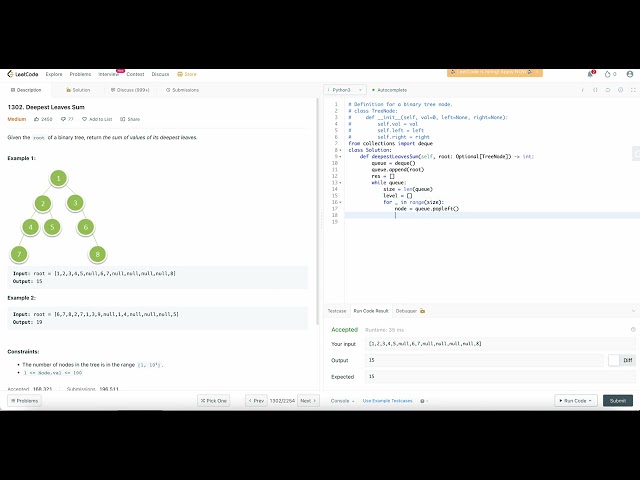
Task: Fold the def deepestLeavesSum line 9 arrow
Action: [x=340, y=157]
